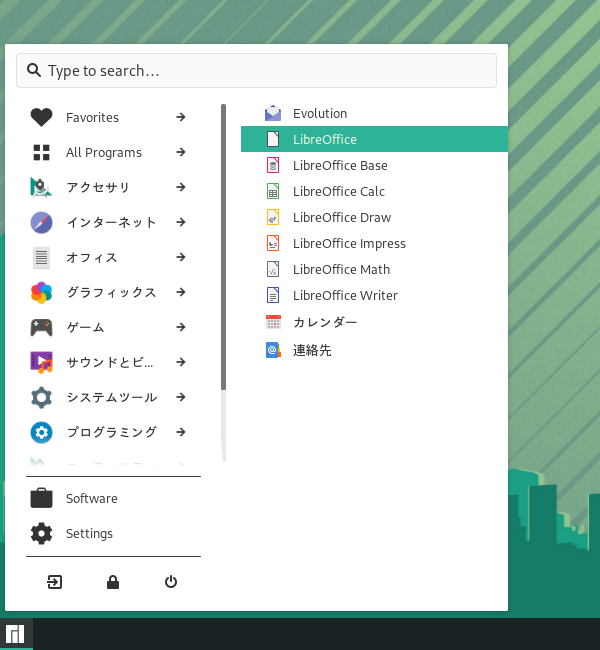Expand サウンドとビ... category arrow
This screenshot has width=600, height=650.
(x=180, y=363)
